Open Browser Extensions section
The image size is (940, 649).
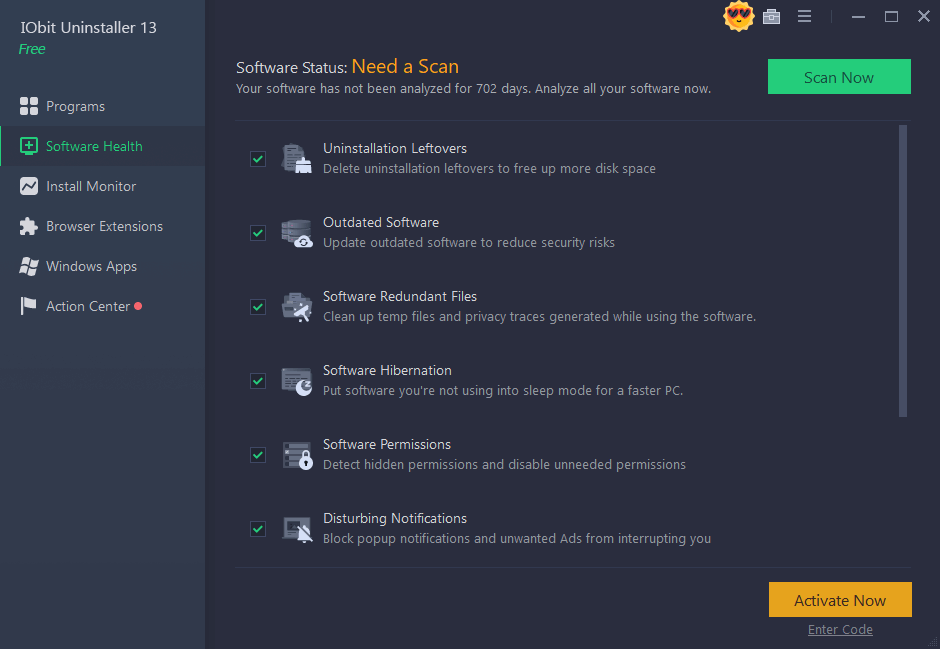point(103,227)
